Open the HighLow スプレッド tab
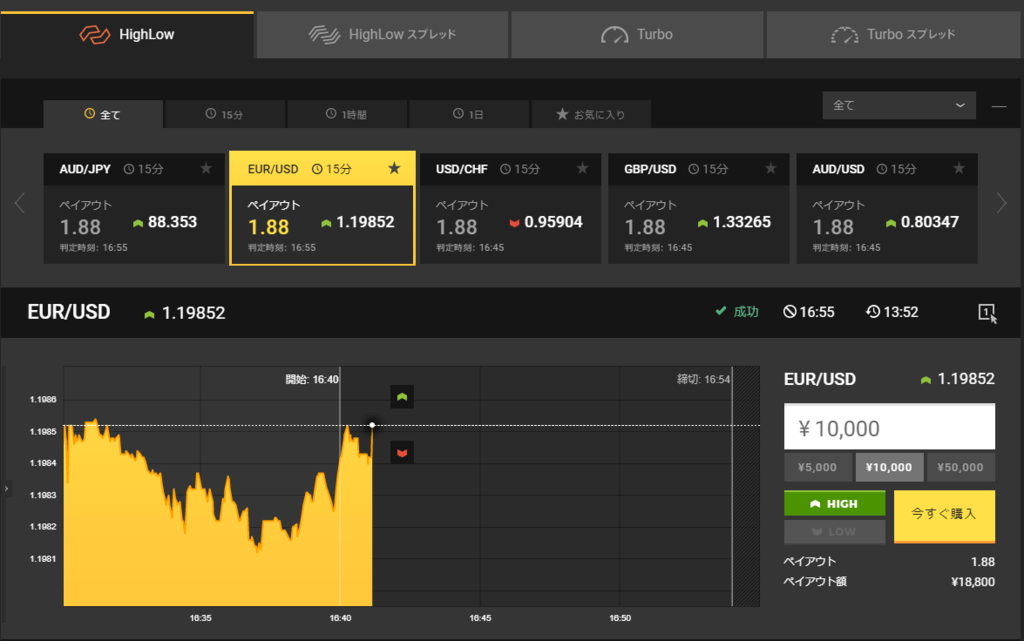Screen dimensions: 1024x641 click(x=382, y=35)
